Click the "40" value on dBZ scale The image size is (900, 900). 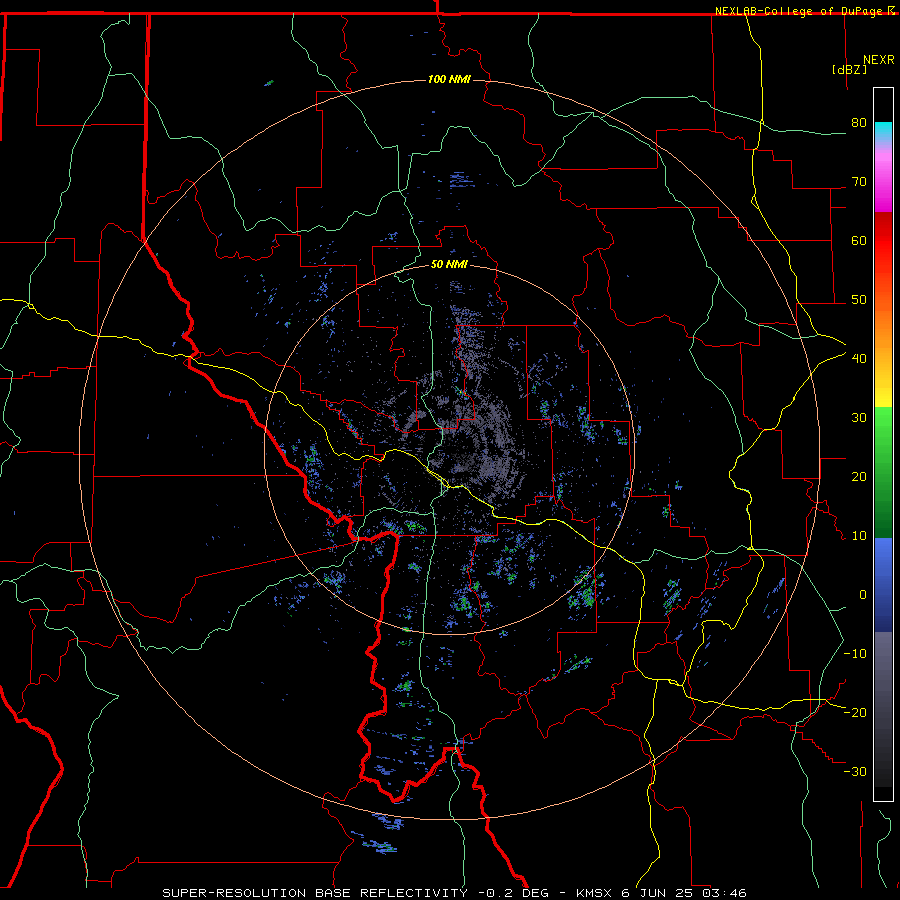pos(859,359)
